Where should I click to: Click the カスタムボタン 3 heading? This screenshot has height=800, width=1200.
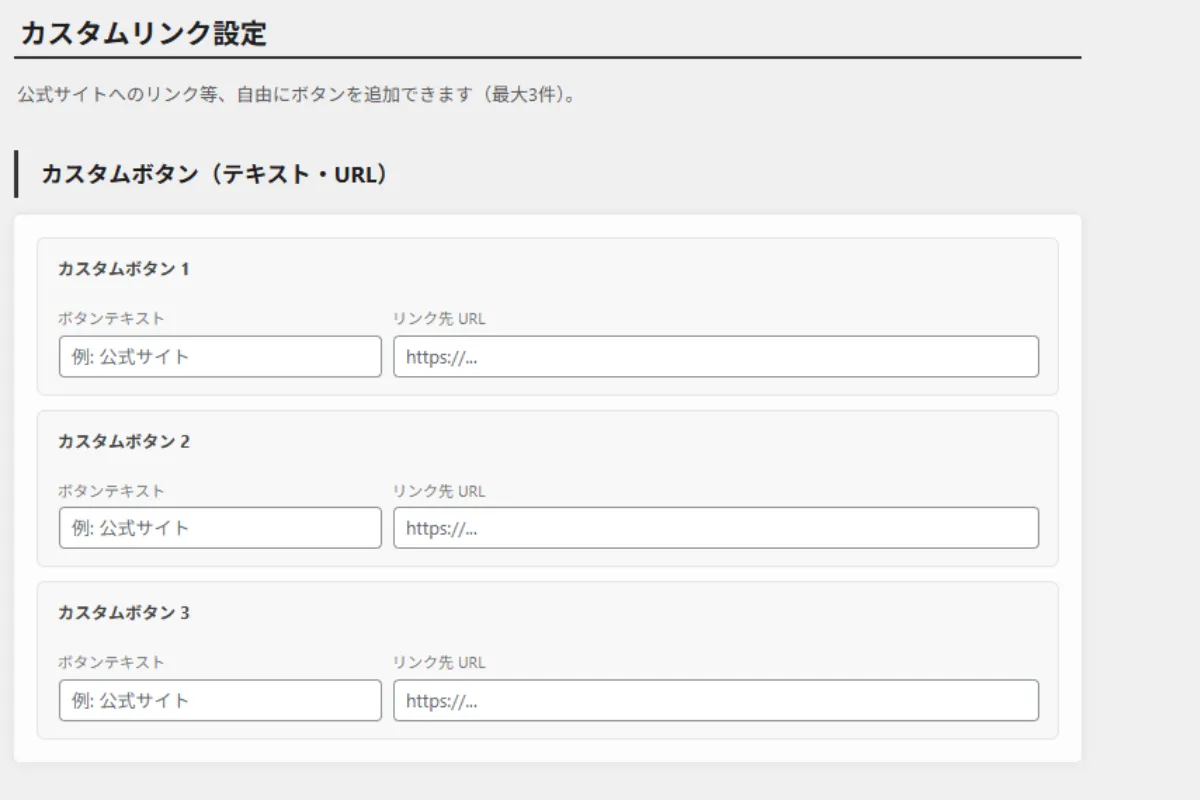tap(123, 613)
